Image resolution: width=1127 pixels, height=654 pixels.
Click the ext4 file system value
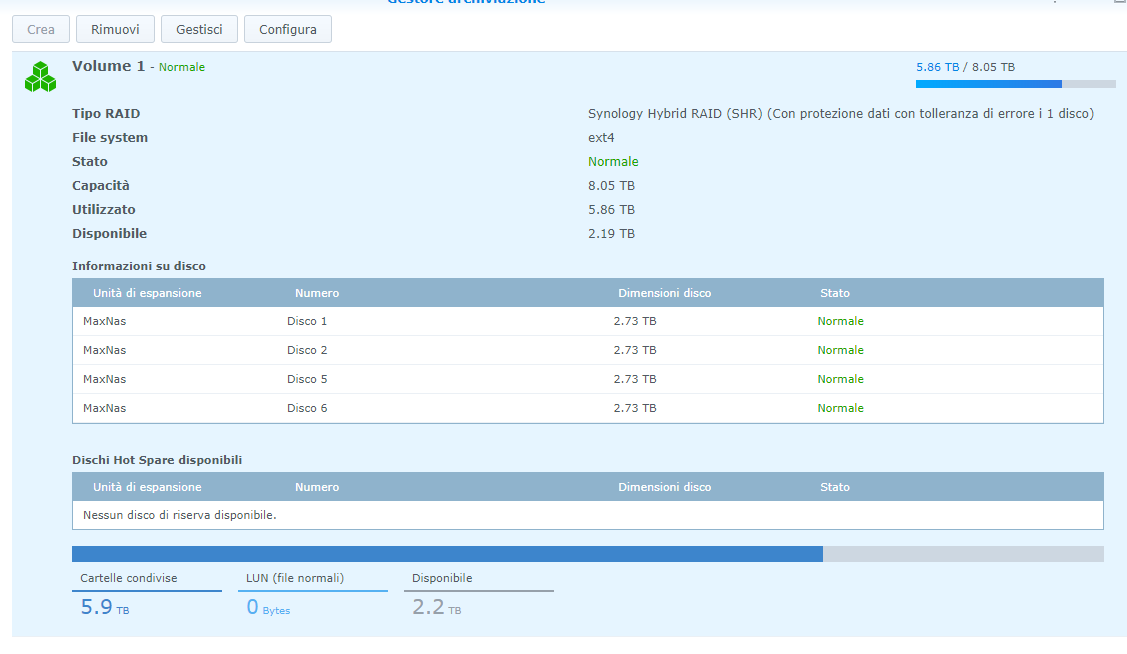(601, 137)
